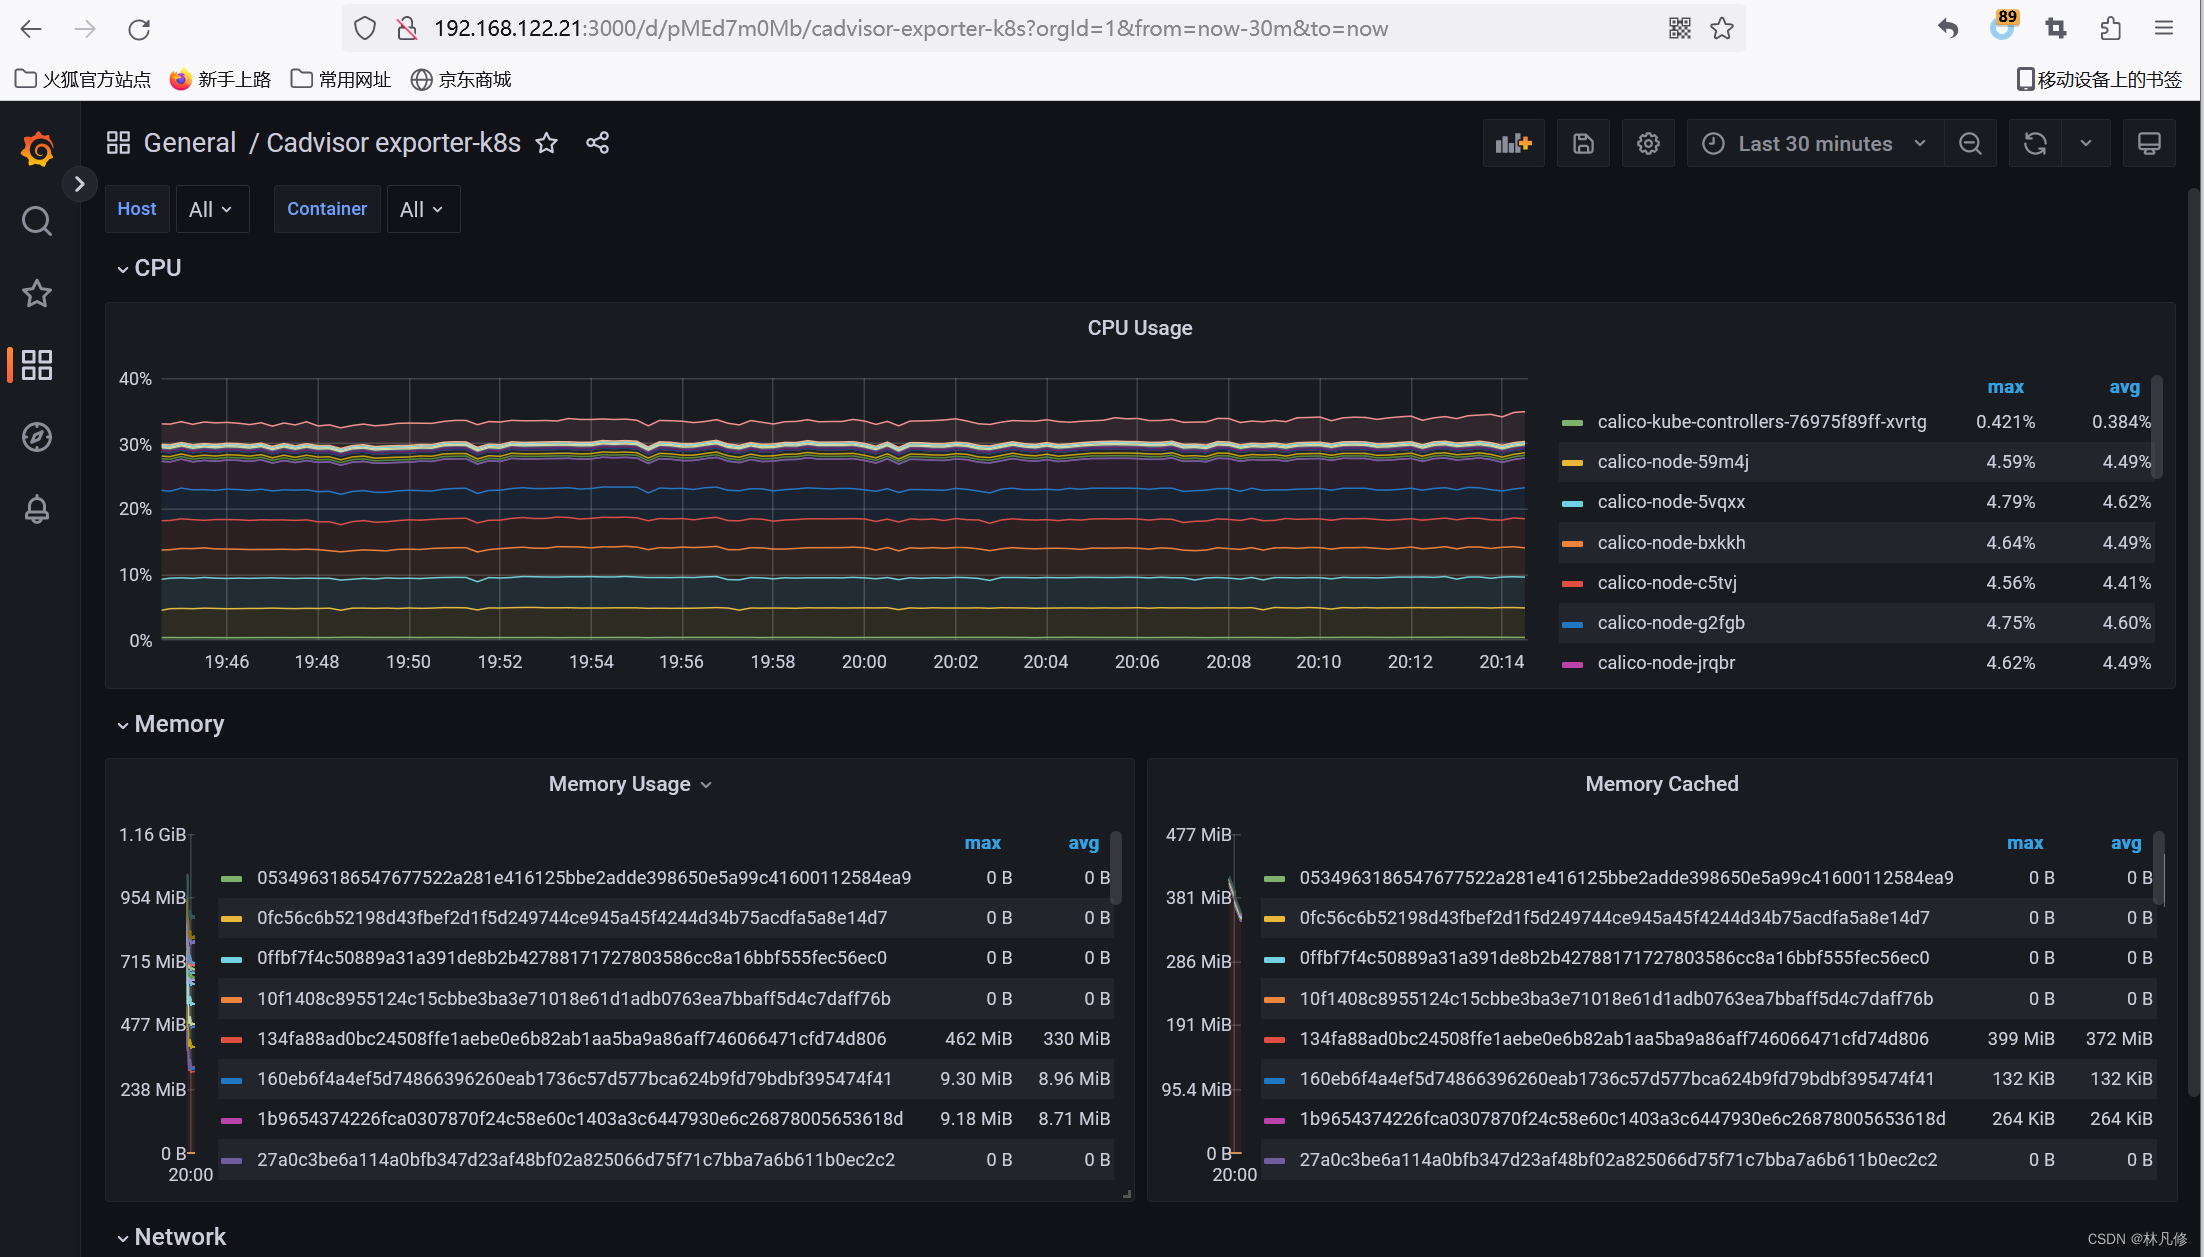Save the dashboard with the floppy icon
Image resolution: width=2204 pixels, height=1257 pixels.
(1583, 144)
